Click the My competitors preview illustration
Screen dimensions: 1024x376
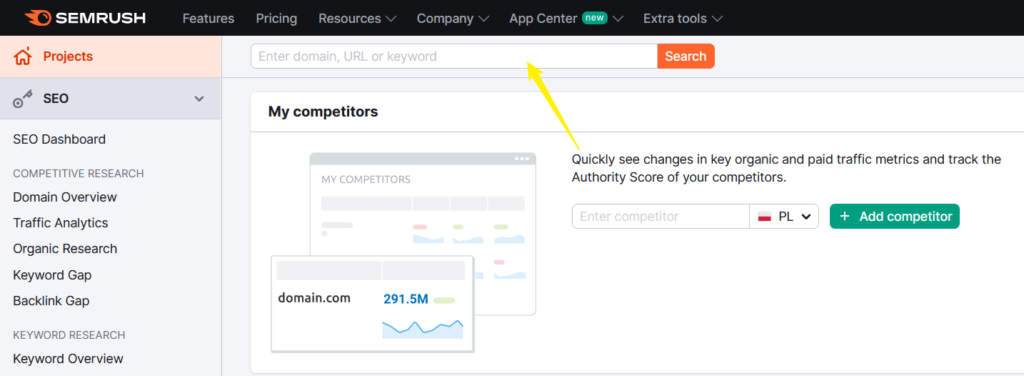tap(404, 252)
